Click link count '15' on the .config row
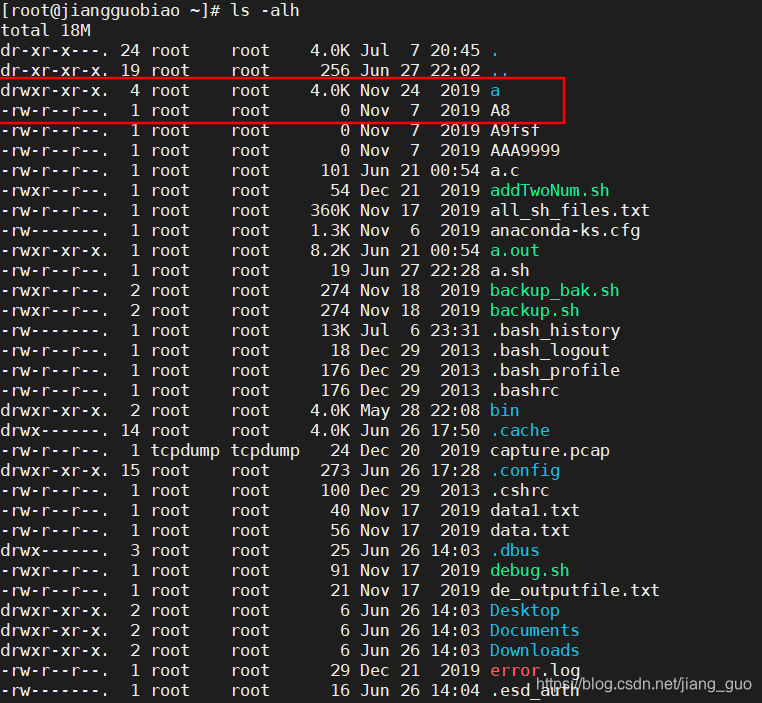This screenshot has width=762, height=703. [130, 470]
